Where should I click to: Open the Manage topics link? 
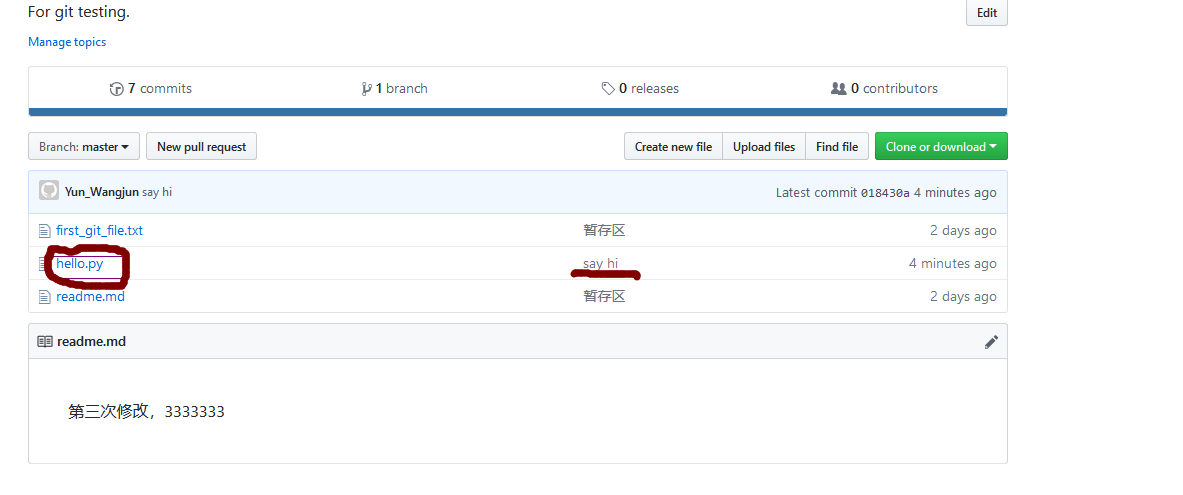(x=67, y=42)
